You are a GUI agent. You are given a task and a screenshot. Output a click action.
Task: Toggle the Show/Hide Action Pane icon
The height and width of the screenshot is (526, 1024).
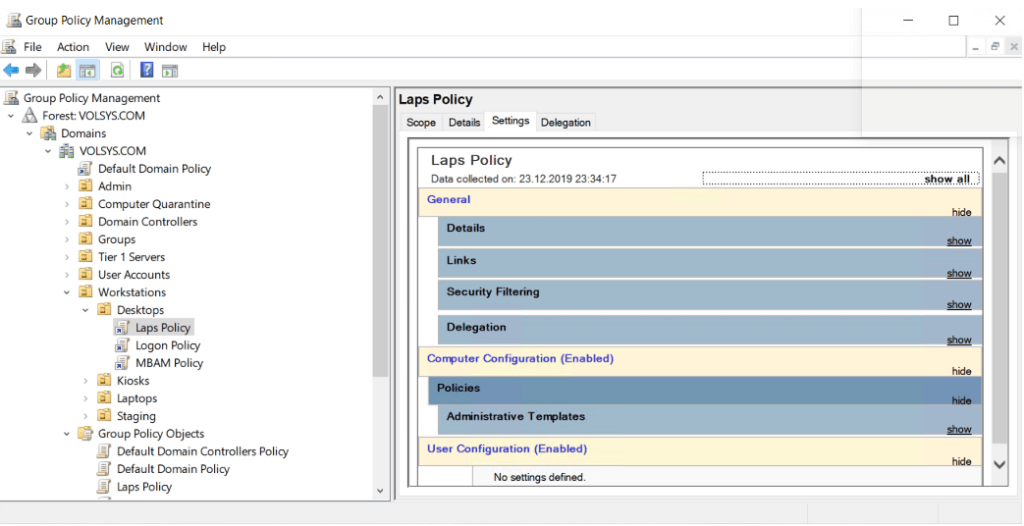coord(170,70)
